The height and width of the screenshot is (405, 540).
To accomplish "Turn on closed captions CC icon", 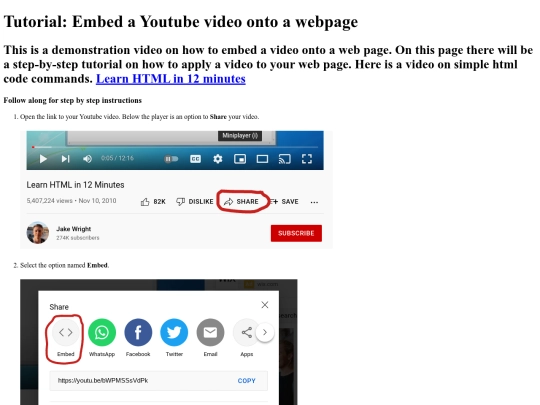I will pyautogui.click(x=195, y=159).
